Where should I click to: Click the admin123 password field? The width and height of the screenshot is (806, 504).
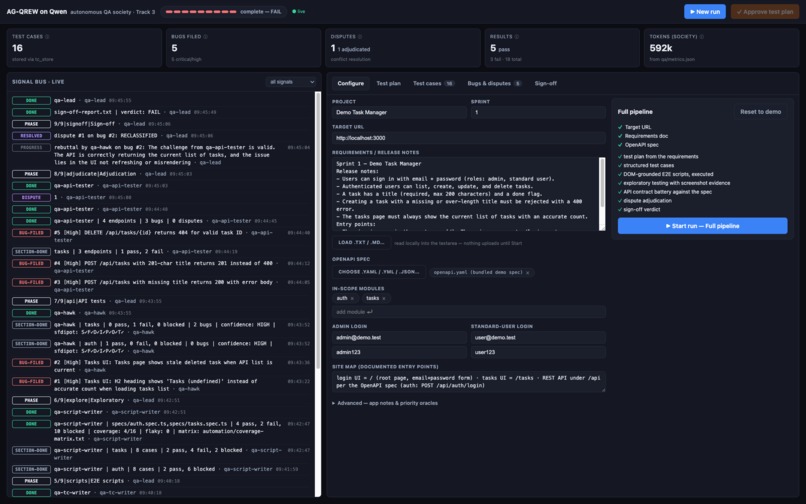coord(399,352)
